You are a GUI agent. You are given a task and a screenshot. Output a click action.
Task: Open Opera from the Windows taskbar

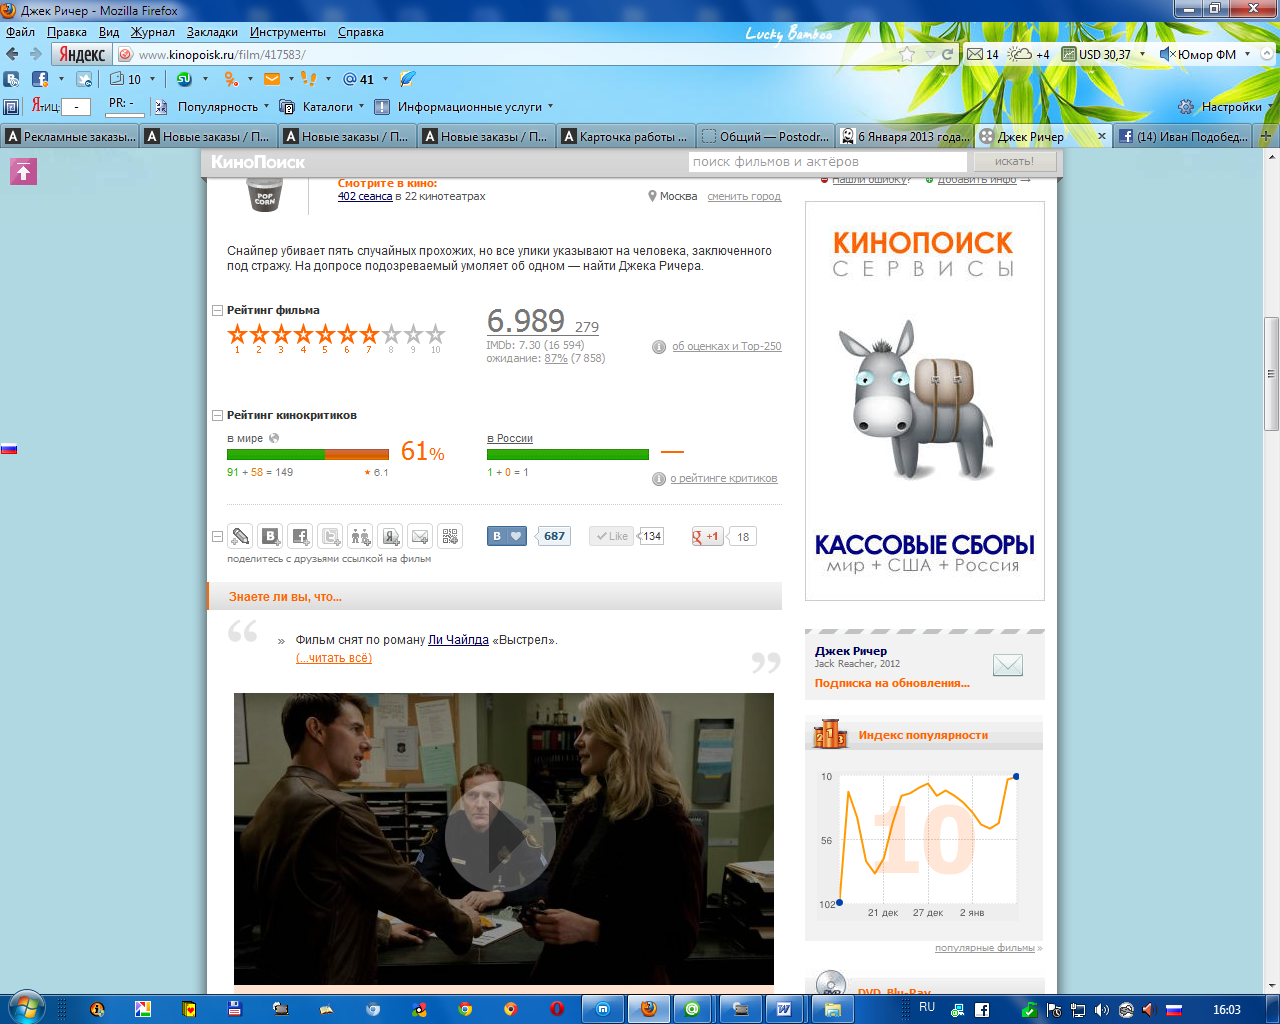coord(557,1009)
